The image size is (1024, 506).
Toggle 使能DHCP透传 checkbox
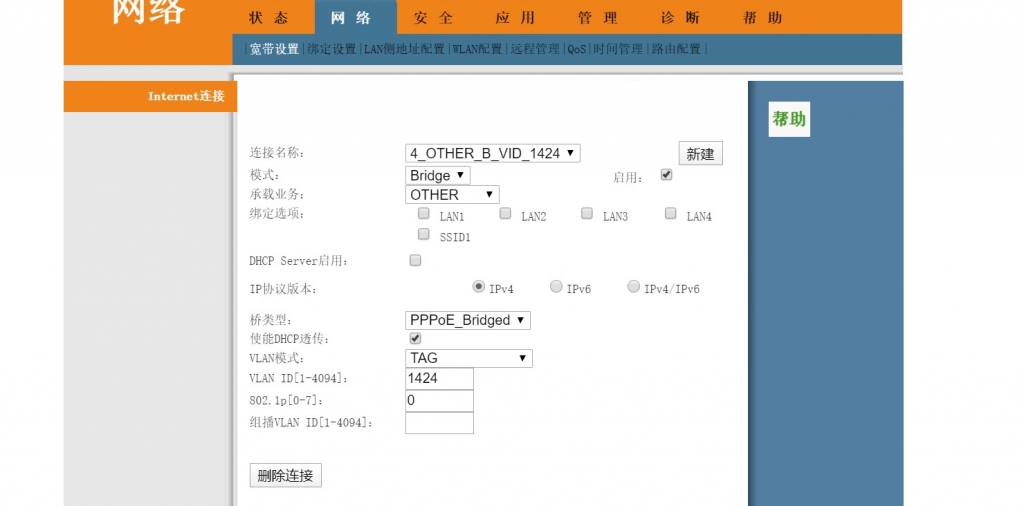[x=416, y=339]
